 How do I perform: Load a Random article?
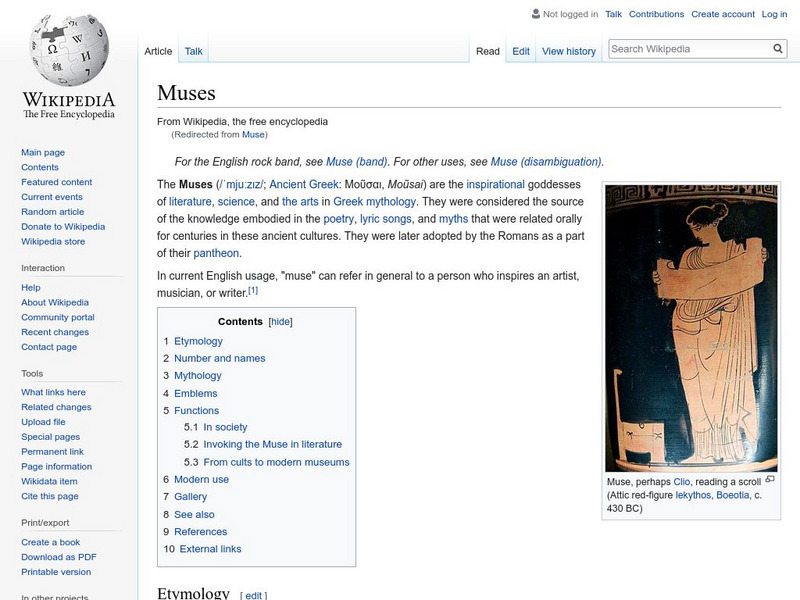pyautogui.click(x=53, y=211)
